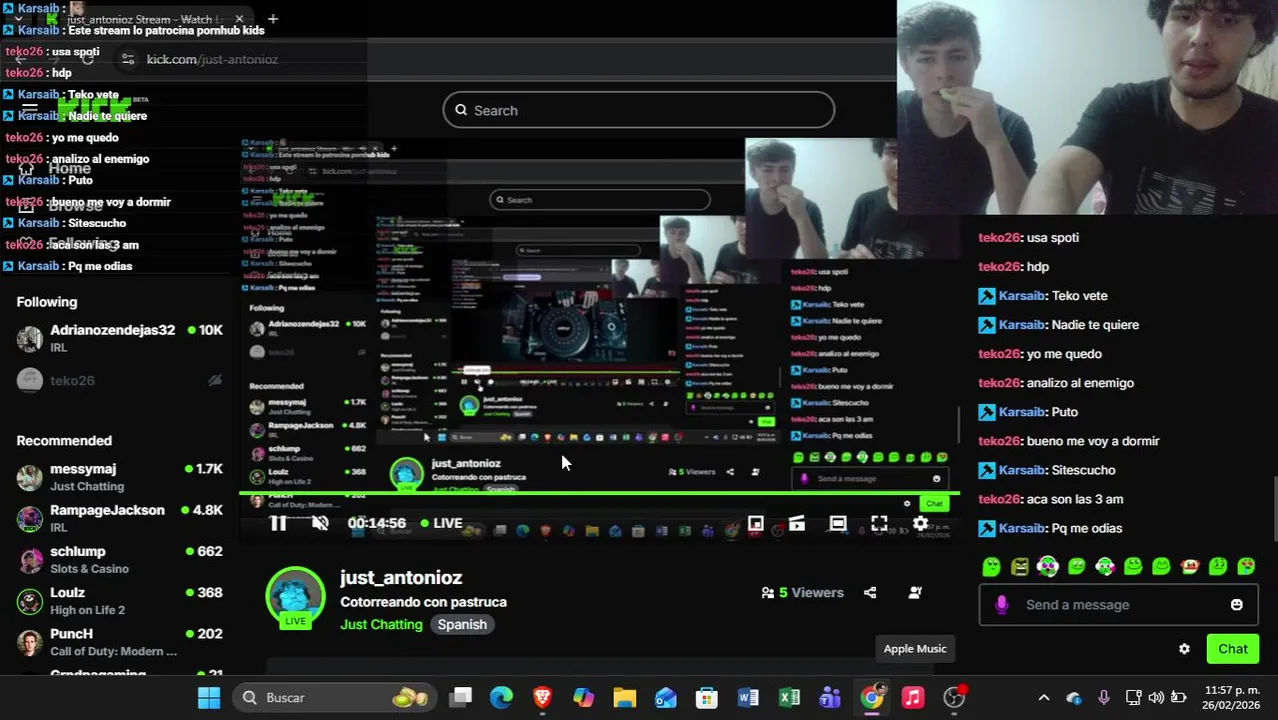The width and height of the screenshot is (1278, 720).
Task: Open PuncH Call of Duty channel
Action: pos(120,642)
